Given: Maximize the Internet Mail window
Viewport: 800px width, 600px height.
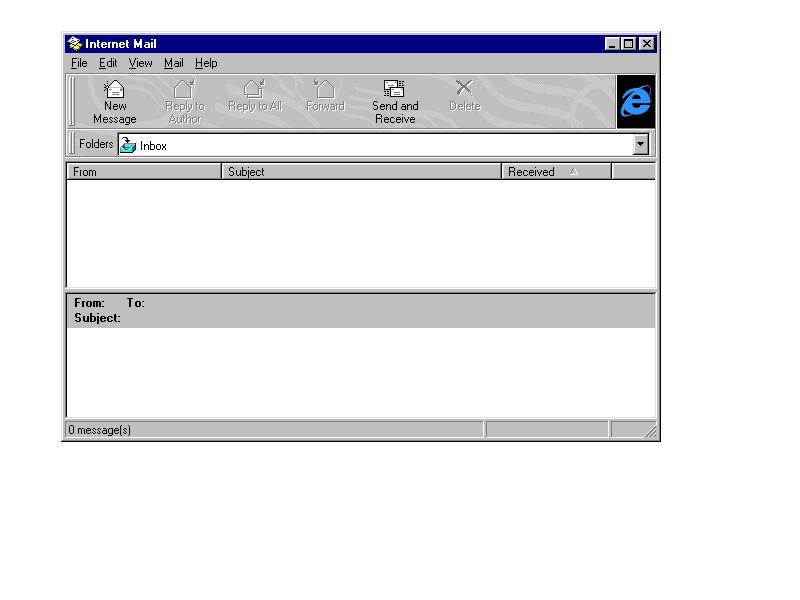Looking at the screenshot, I should [629, 44].
